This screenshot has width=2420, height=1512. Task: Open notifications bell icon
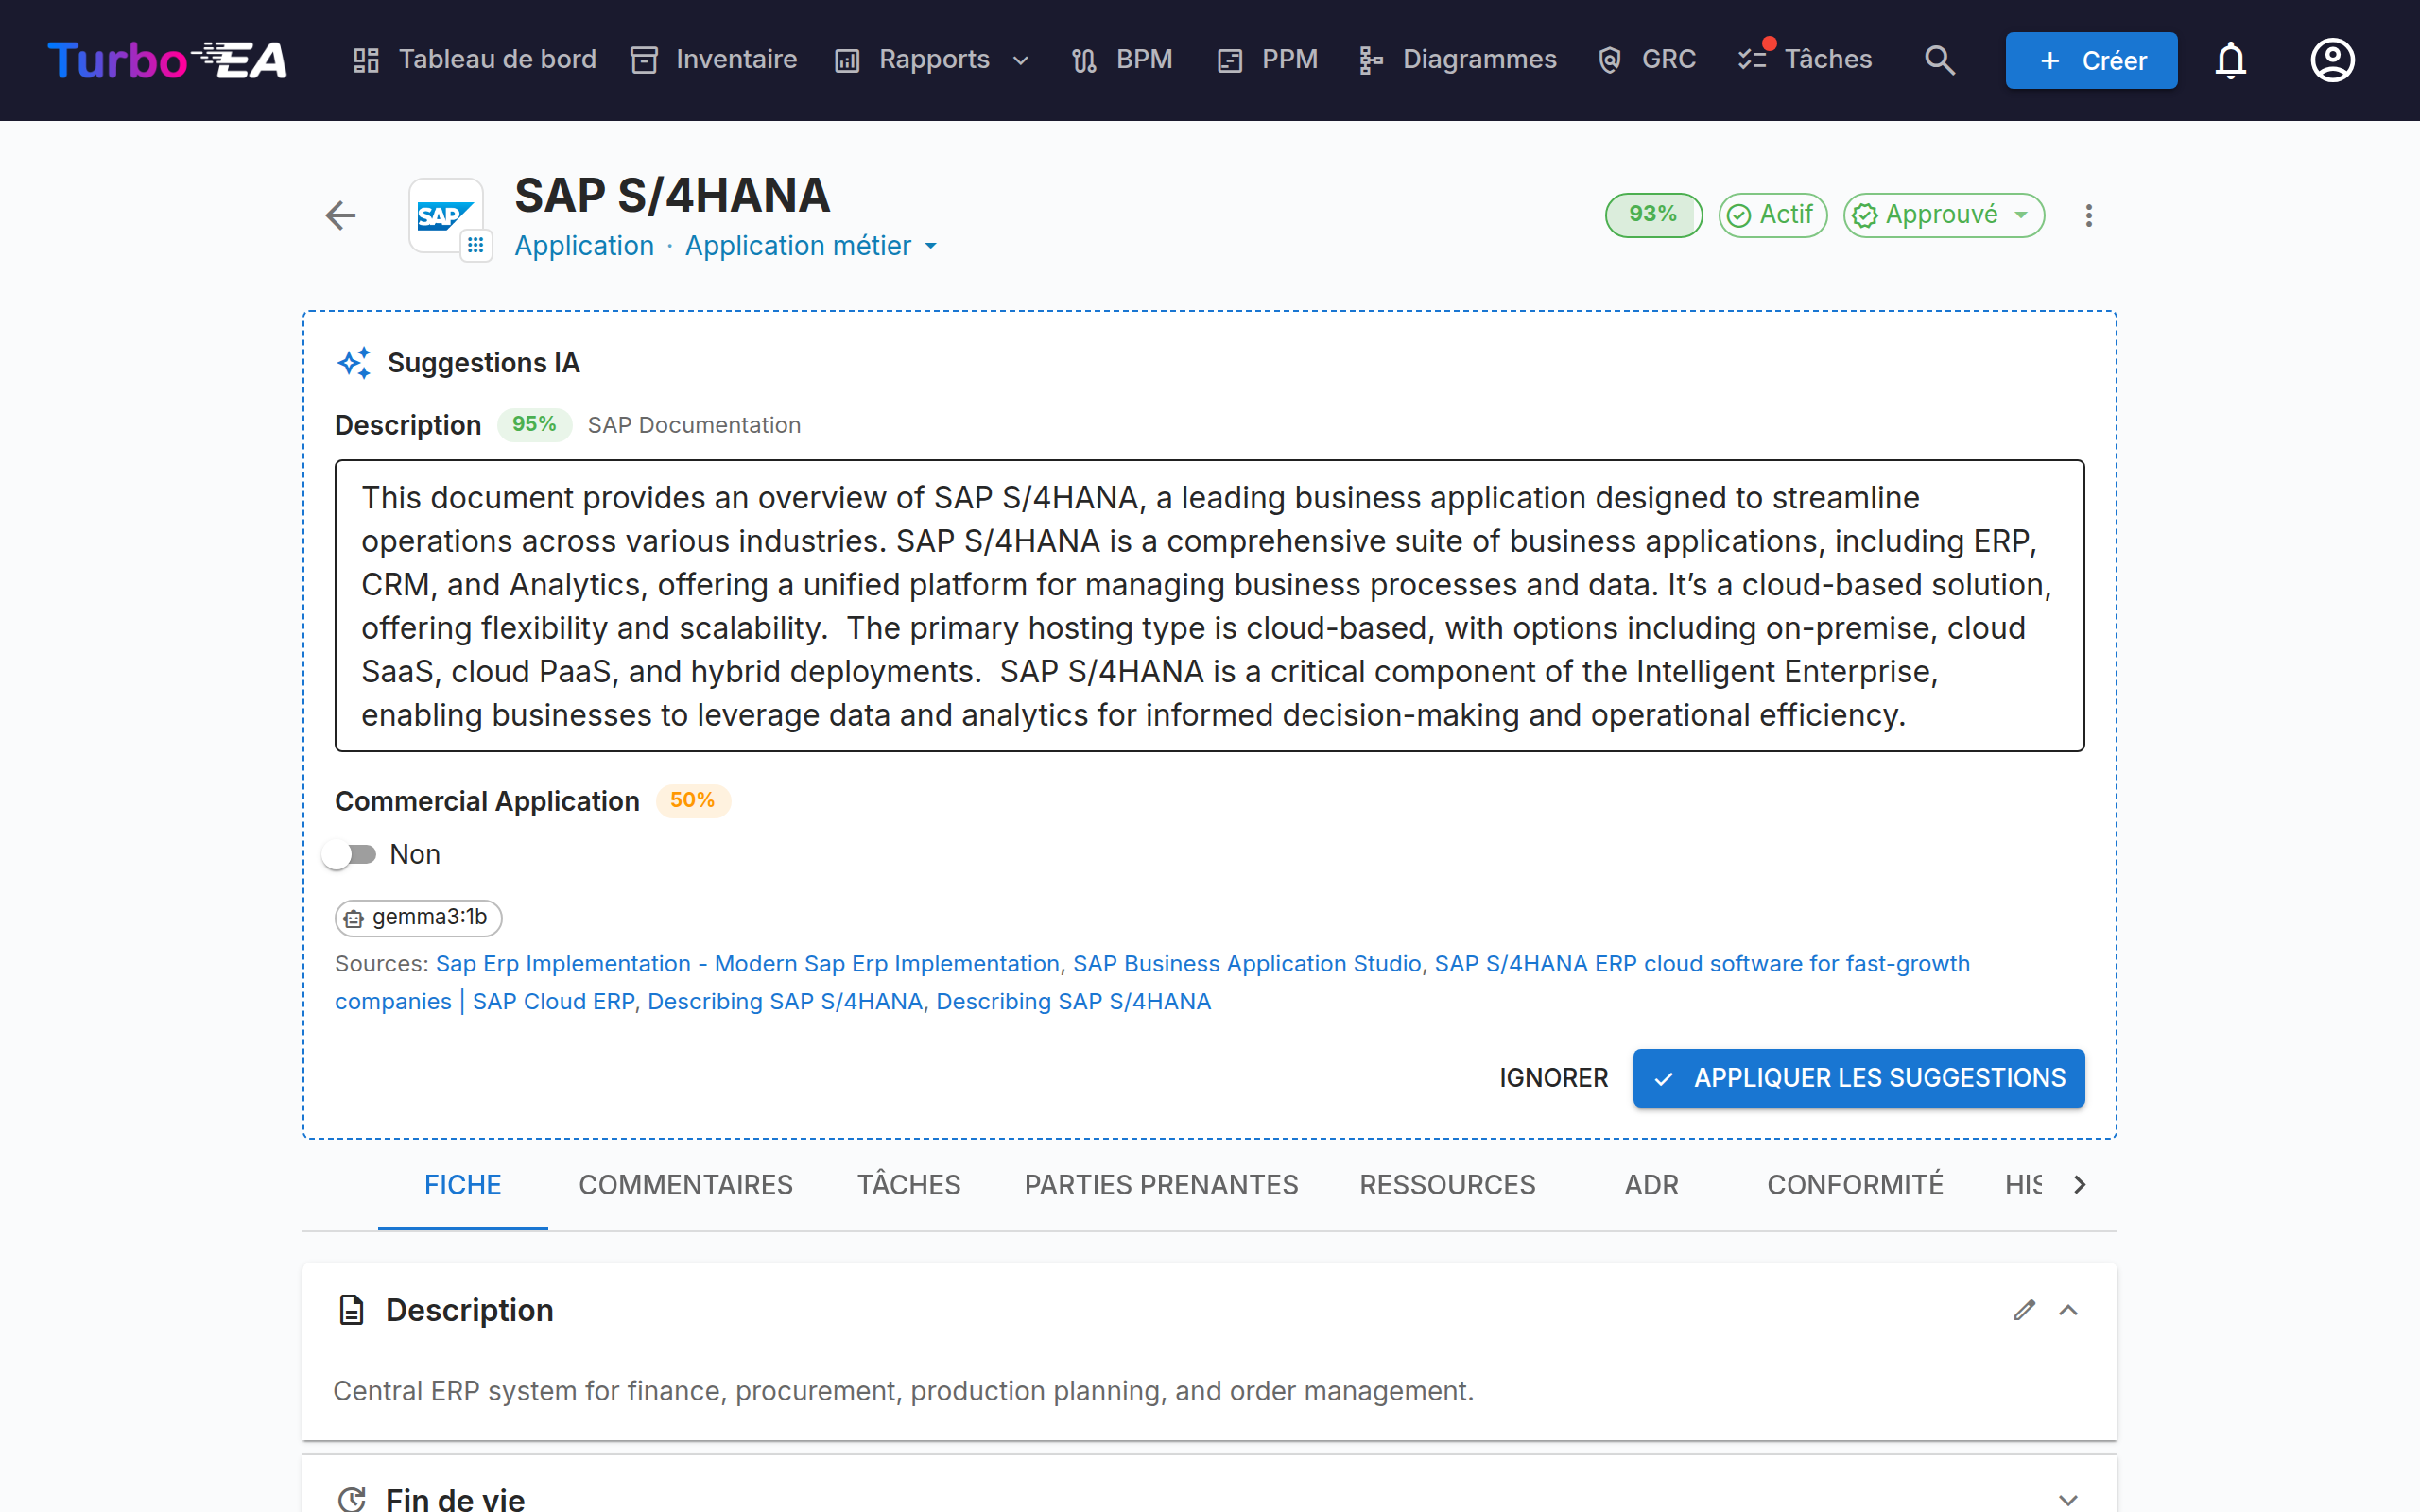tap(2230, 60)
